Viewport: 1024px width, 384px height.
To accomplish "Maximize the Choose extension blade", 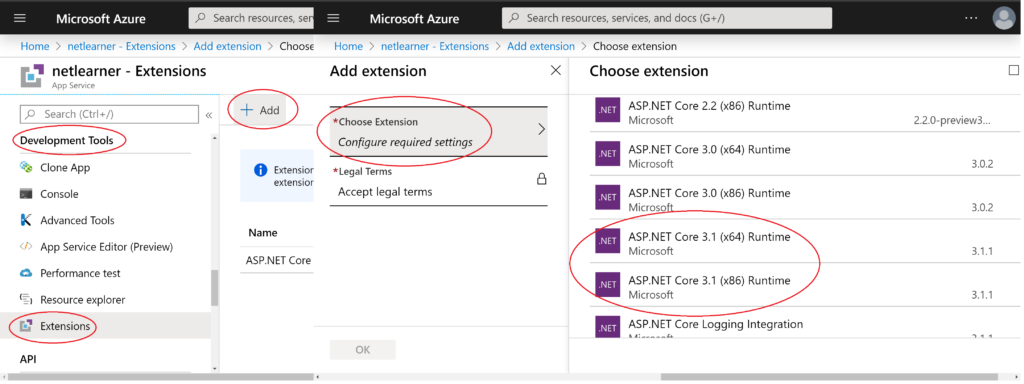I will pos(1014,71).
